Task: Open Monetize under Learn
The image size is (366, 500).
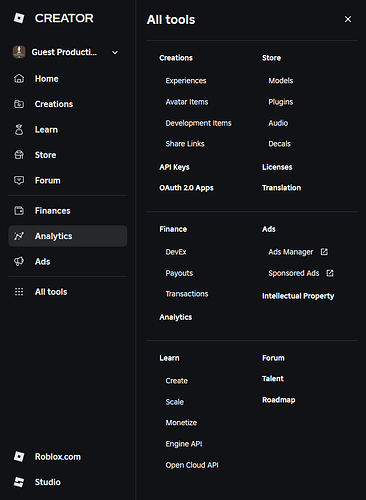Action: coord(181,422)
